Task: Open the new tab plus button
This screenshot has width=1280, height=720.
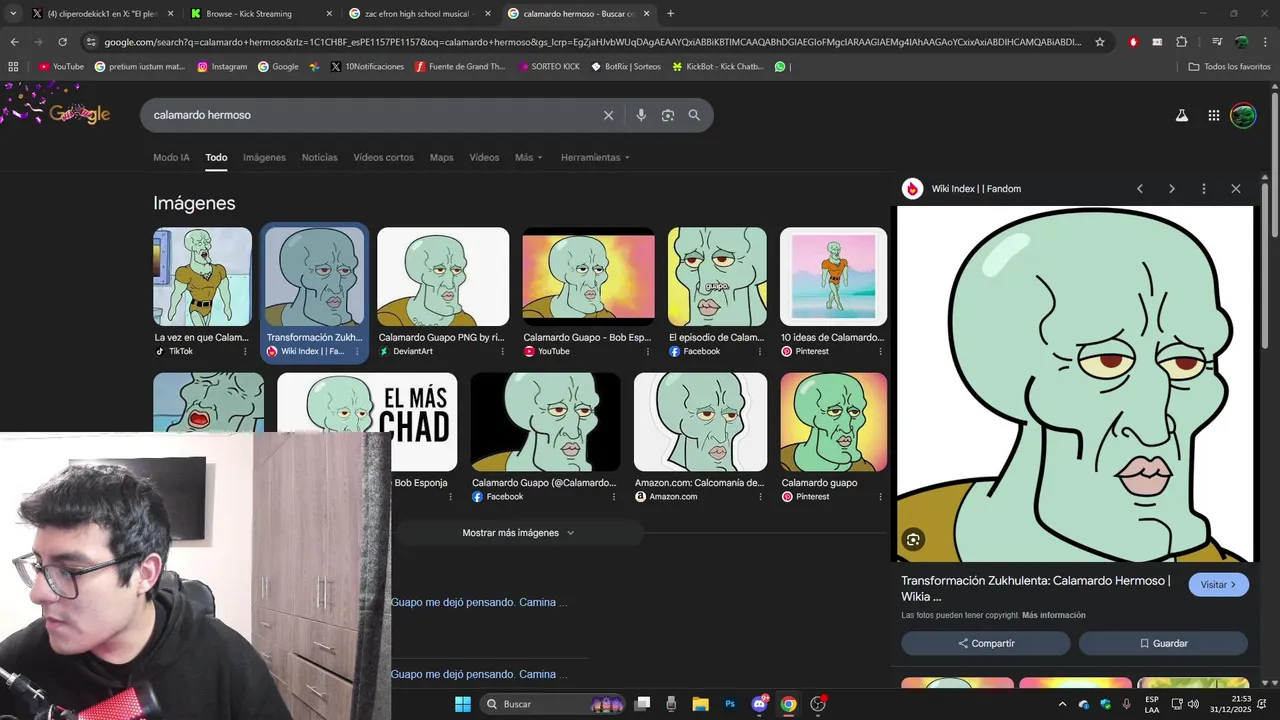Action: tap(670, 14)
